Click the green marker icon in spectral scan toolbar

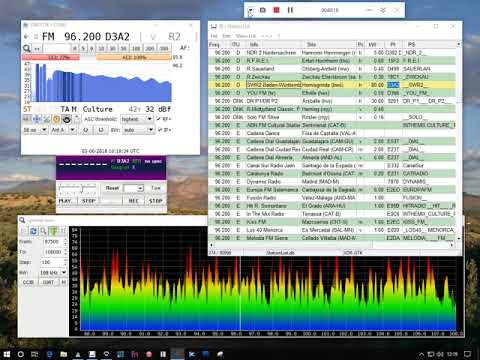(53, 231)
